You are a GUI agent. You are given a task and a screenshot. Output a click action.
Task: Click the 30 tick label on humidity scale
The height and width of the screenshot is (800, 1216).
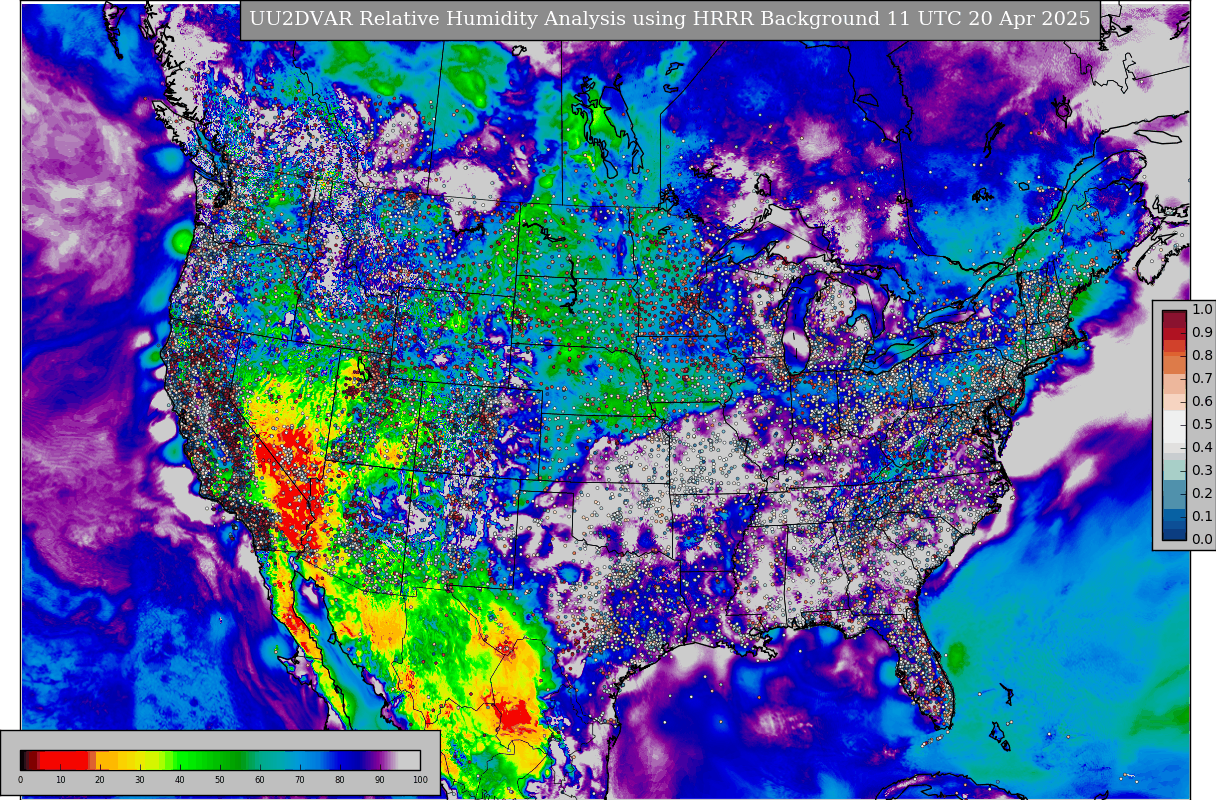pyautogui.click(x=140, y=780)
